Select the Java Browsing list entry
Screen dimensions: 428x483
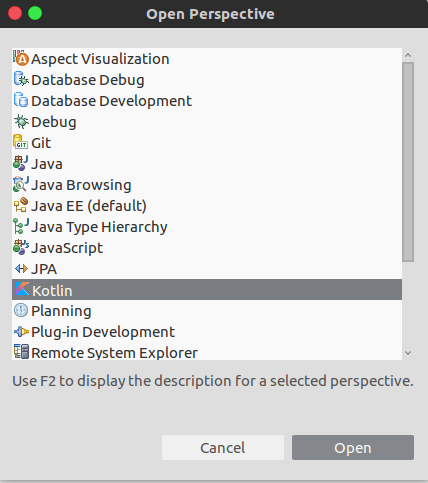[207, 185]
